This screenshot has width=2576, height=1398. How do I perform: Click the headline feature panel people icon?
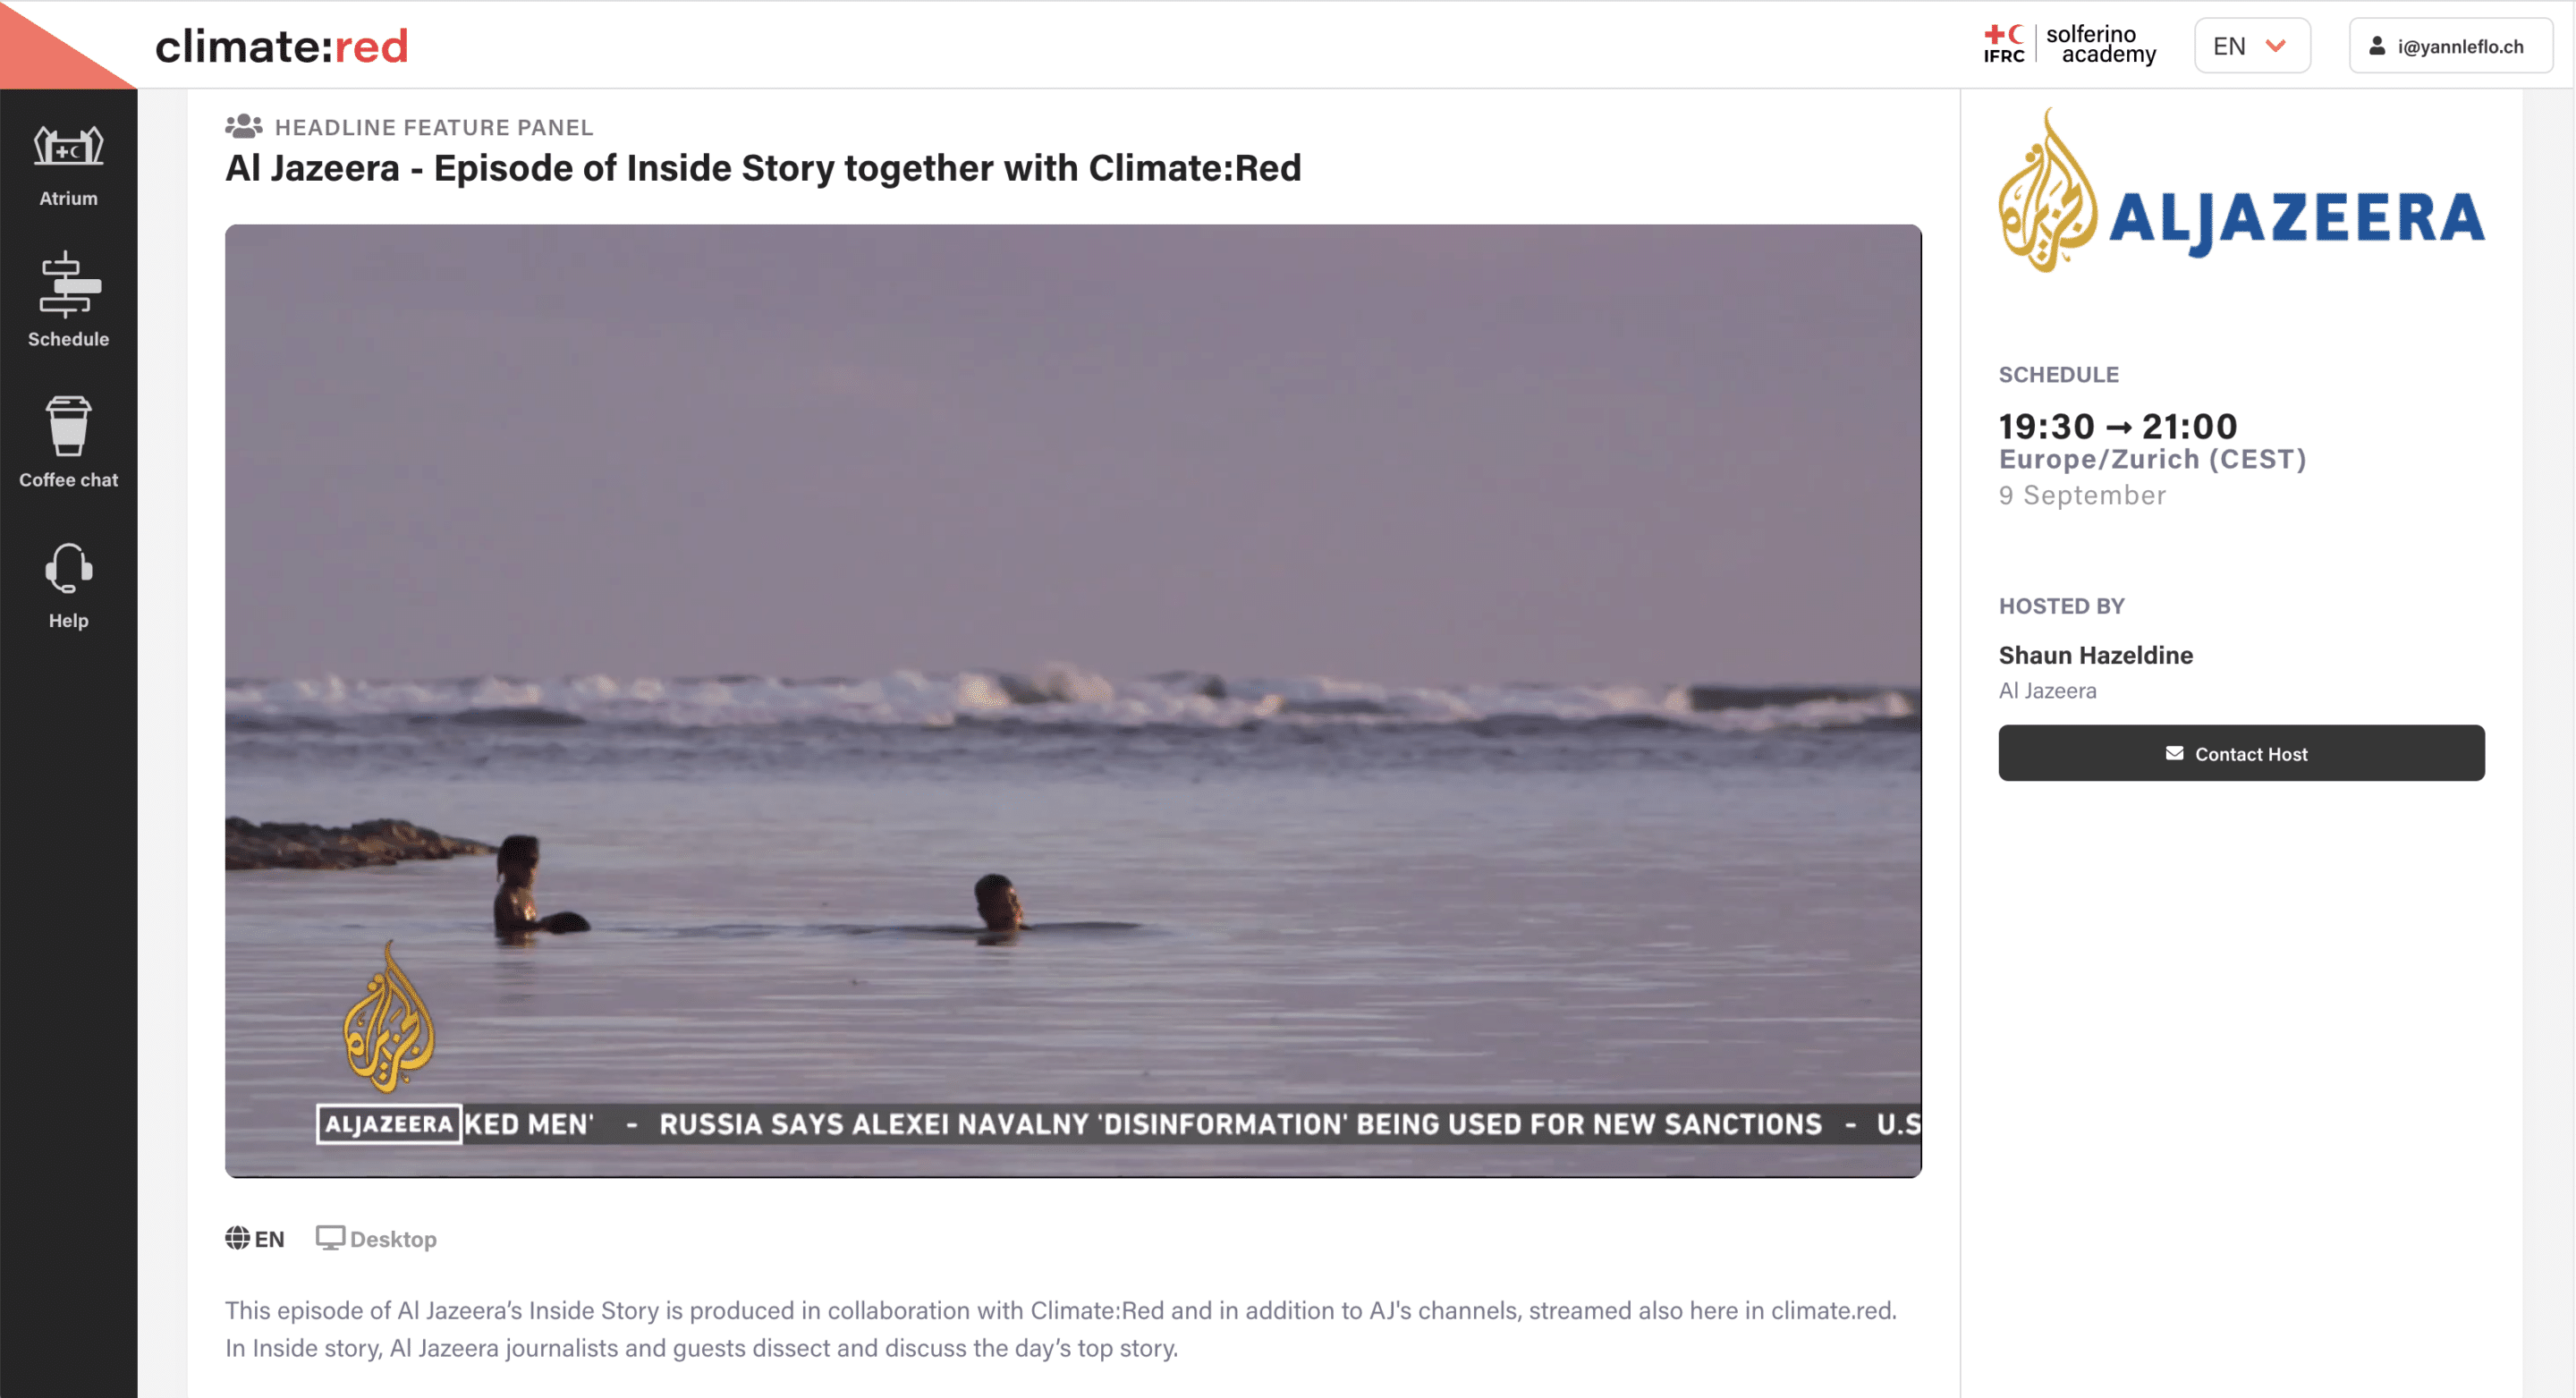pos(243,127)
